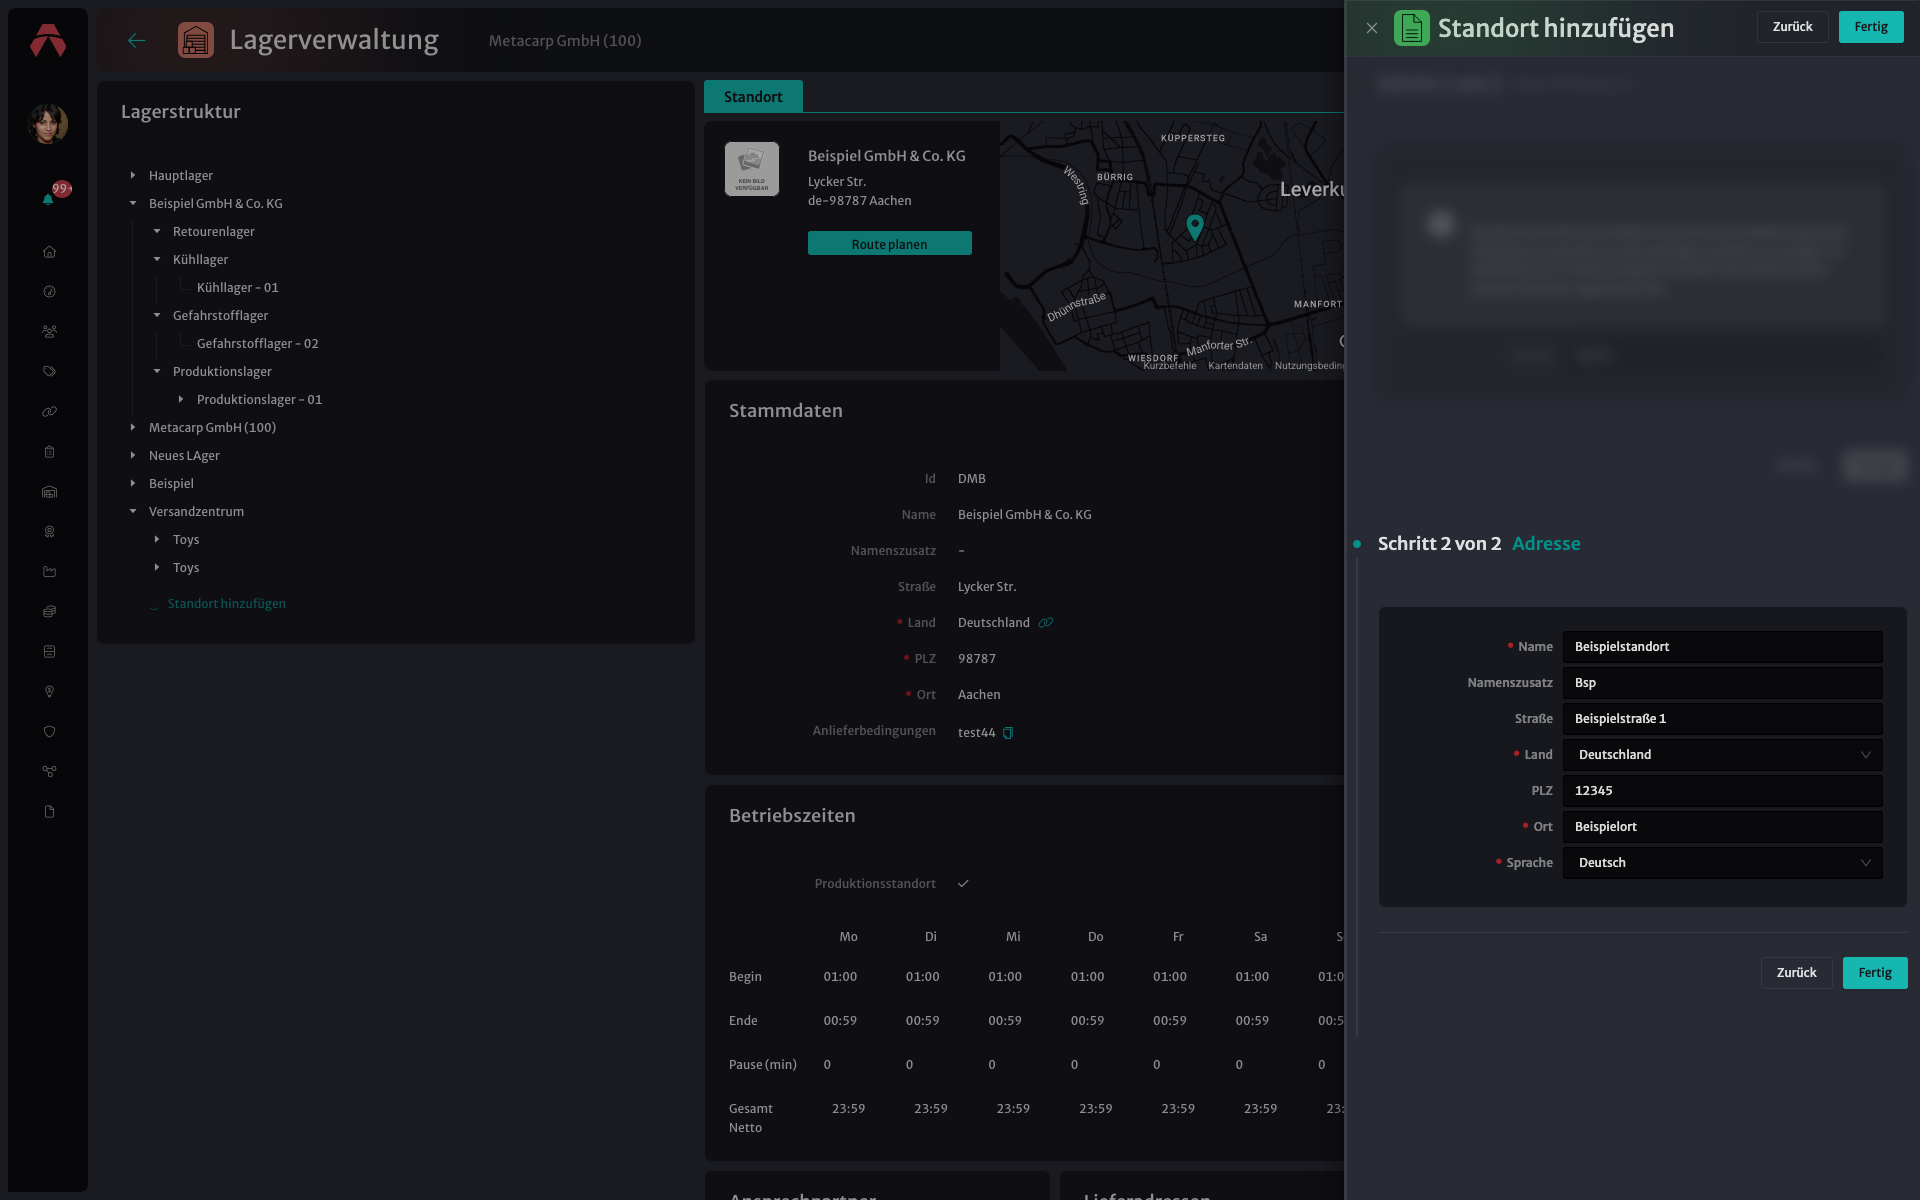Open the user profile avatar
The image size is (1920, 1200).
(x=48, y=124)
